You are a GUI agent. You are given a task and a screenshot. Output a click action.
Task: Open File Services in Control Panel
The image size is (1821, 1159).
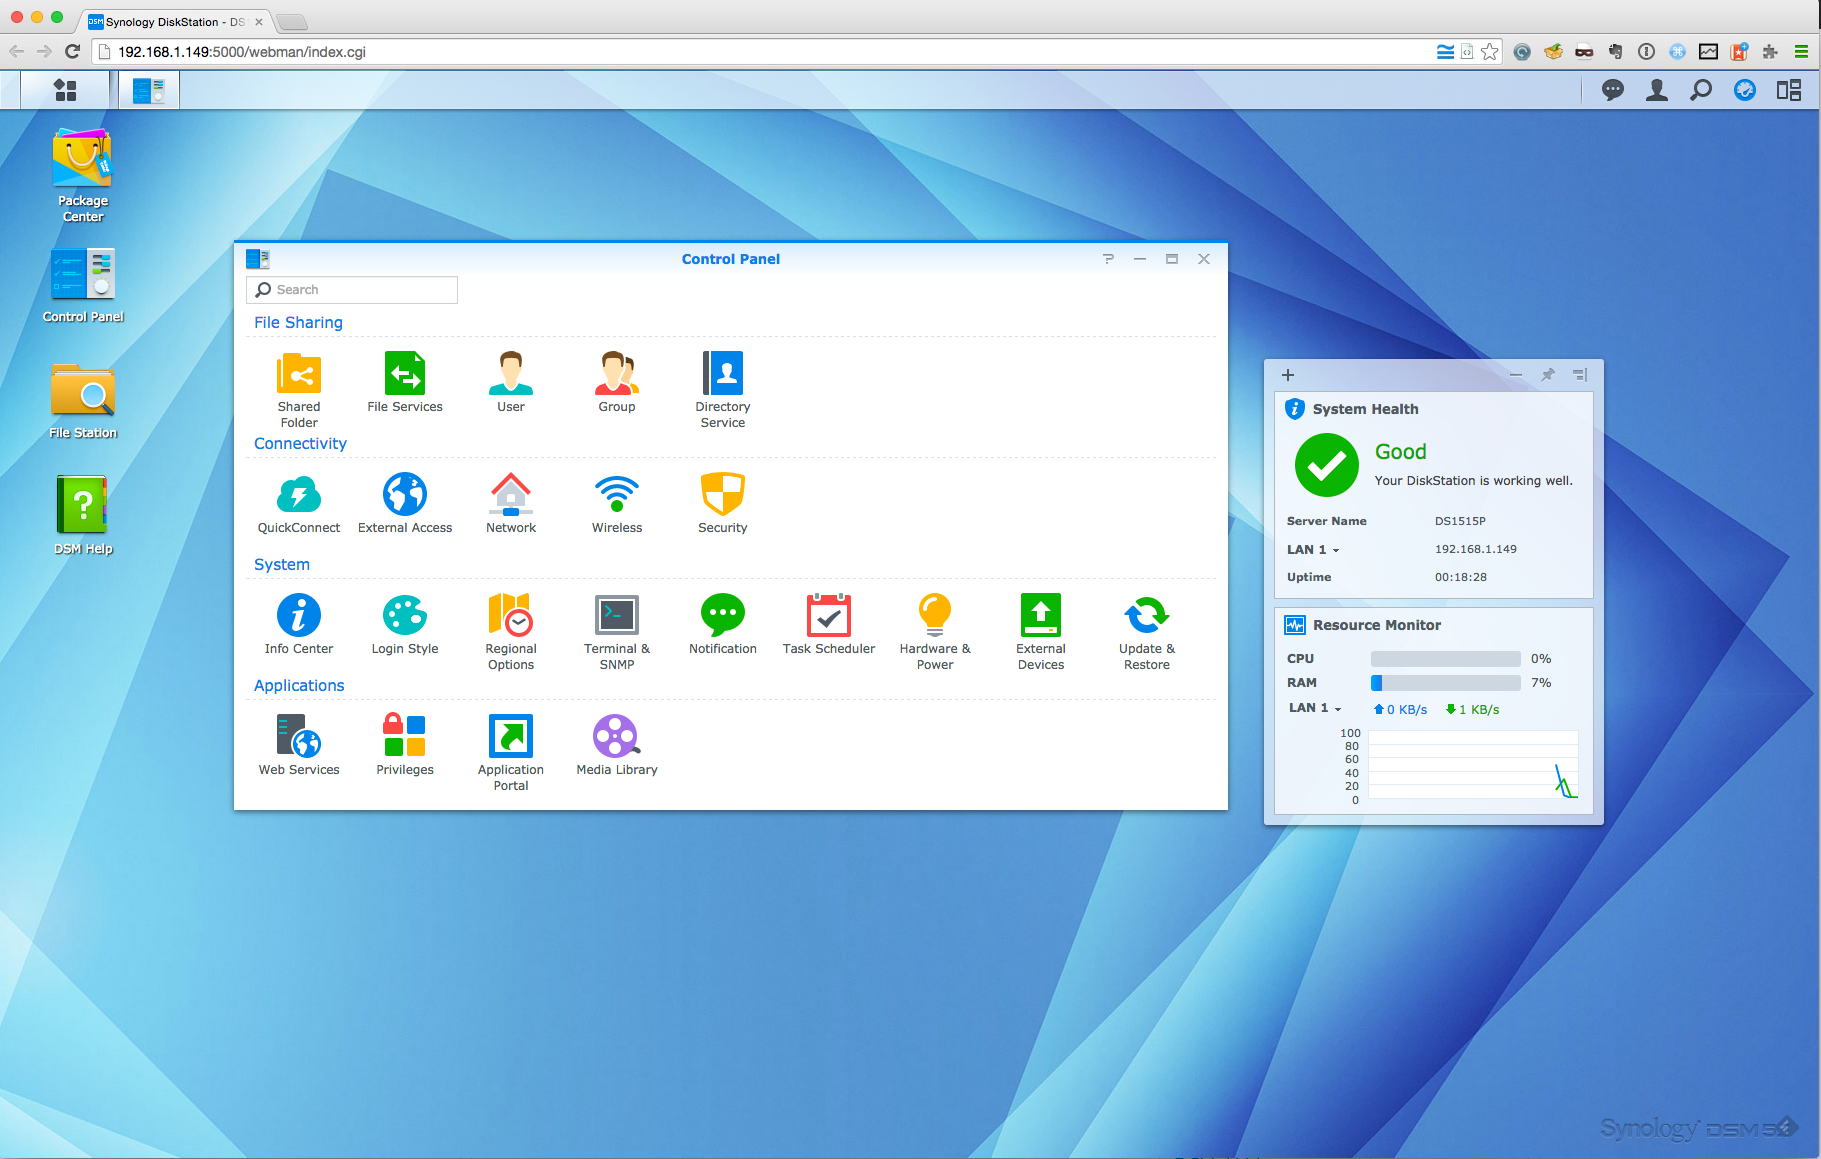[x=405, y=381]
